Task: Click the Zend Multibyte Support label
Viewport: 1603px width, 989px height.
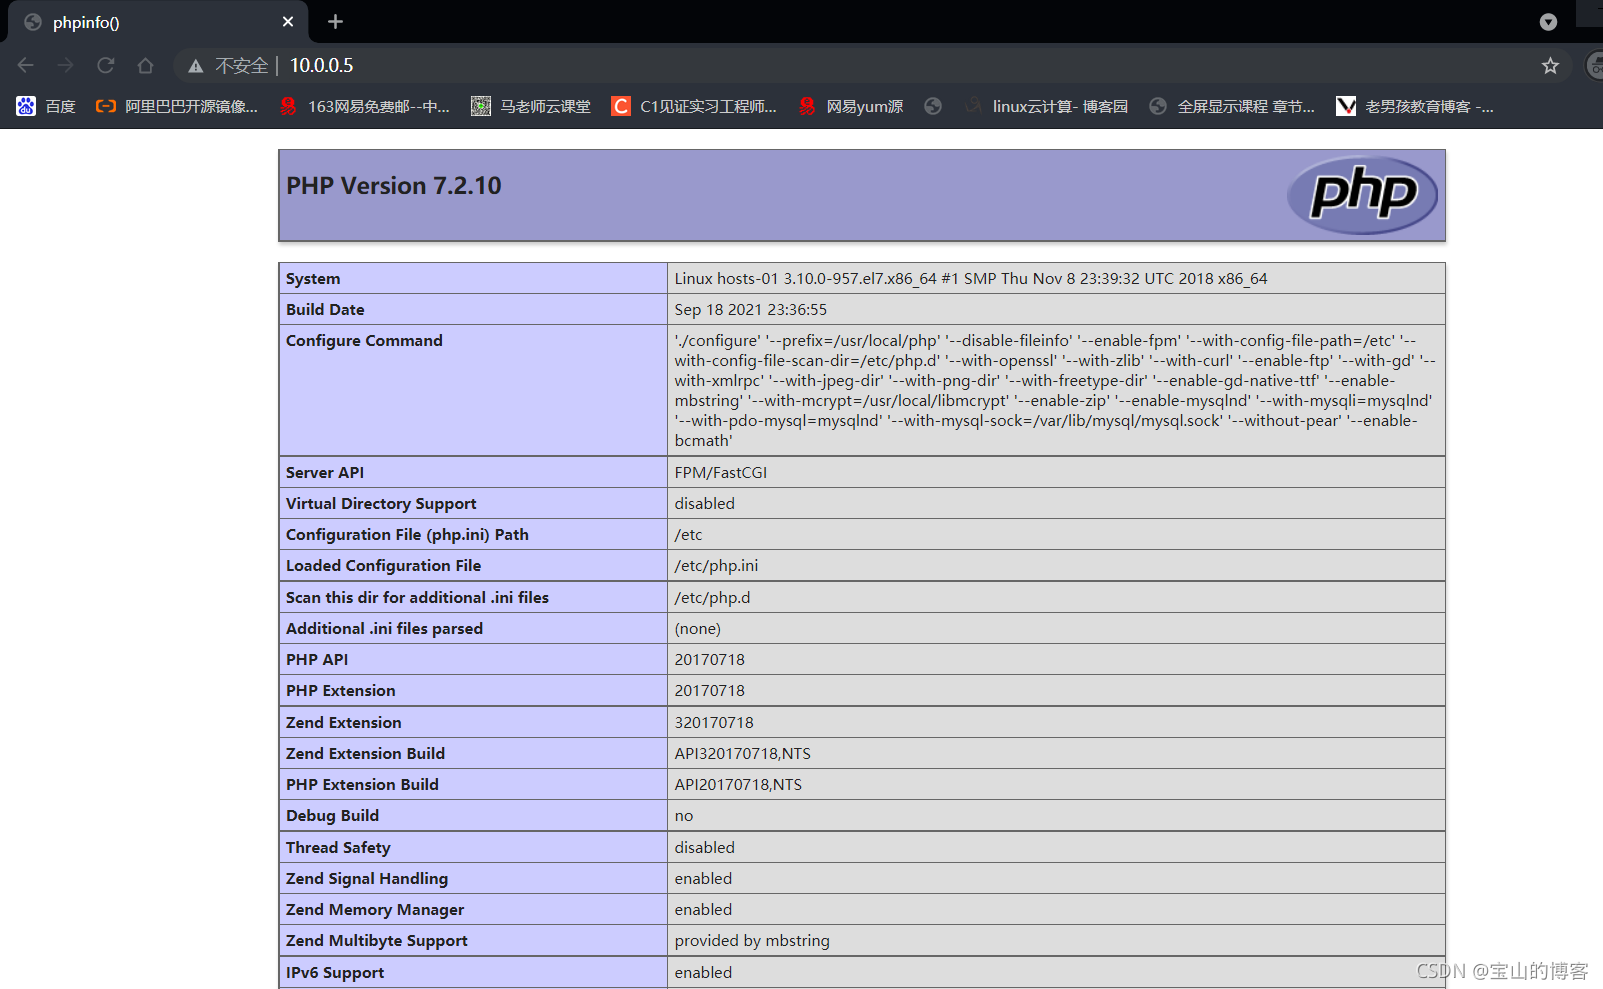Action: point(377,941)
